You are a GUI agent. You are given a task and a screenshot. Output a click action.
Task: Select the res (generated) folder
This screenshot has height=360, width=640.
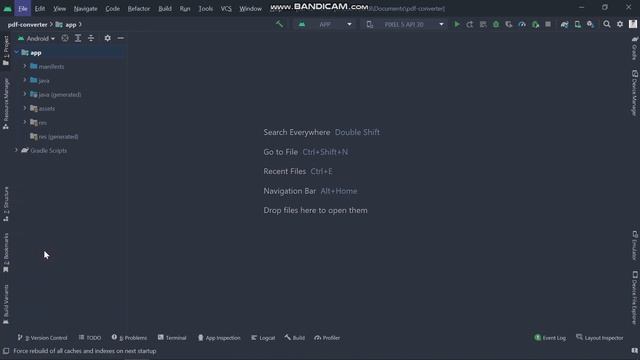(x=54, y=136)
